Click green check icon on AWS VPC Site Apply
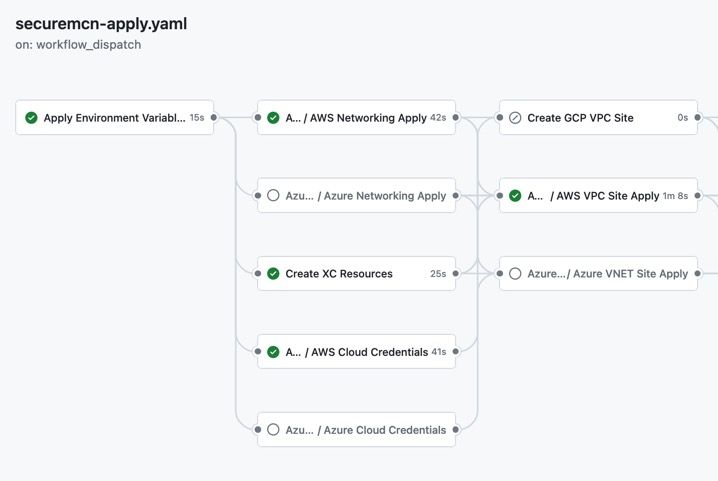 tap(515, 196)
